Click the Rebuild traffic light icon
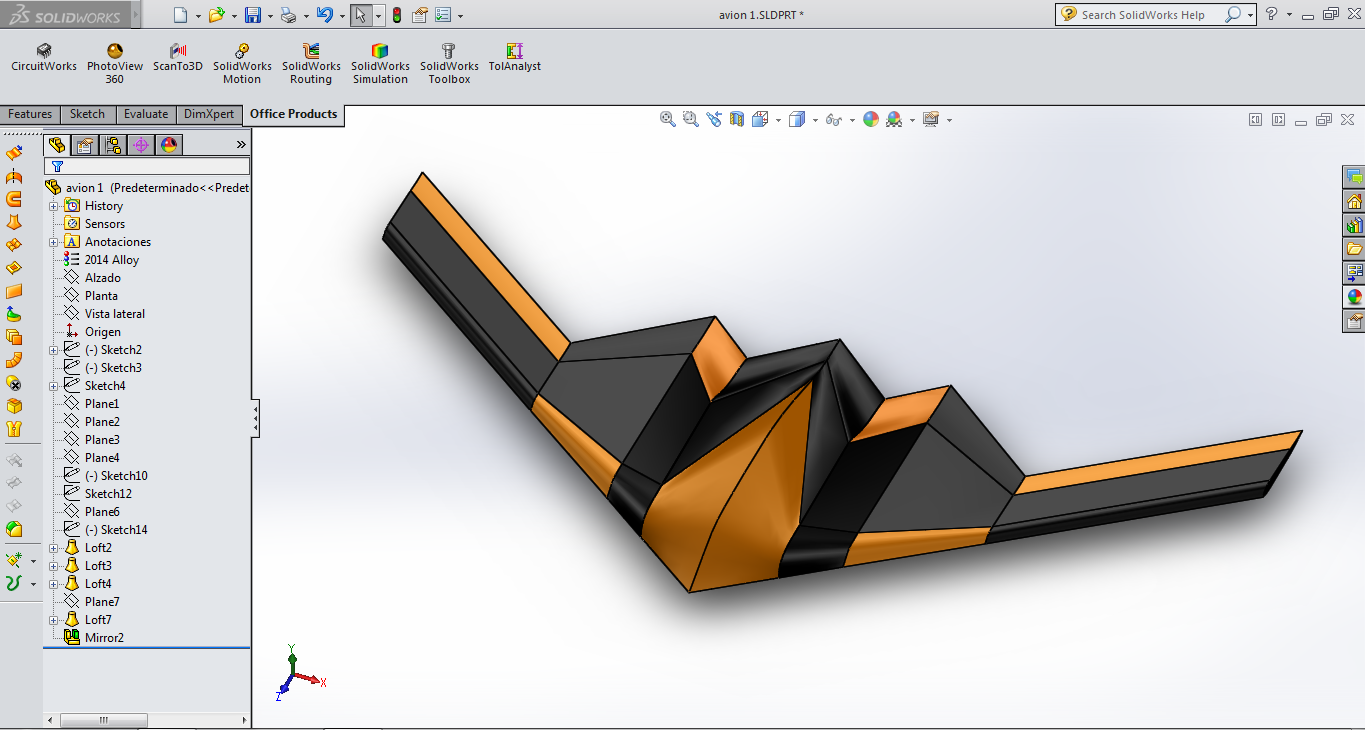This screenshot has width=1365, height=730. coord(397,15)
